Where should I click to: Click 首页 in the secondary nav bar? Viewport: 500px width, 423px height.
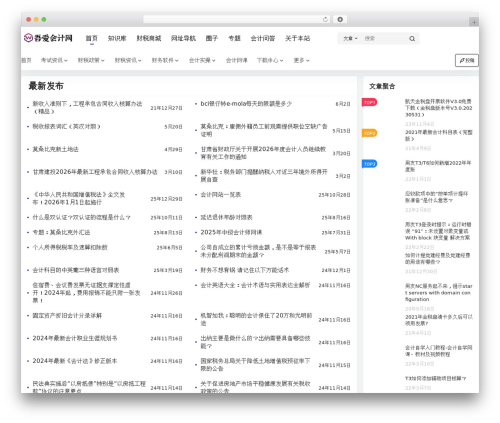click(x=26, y=60)
